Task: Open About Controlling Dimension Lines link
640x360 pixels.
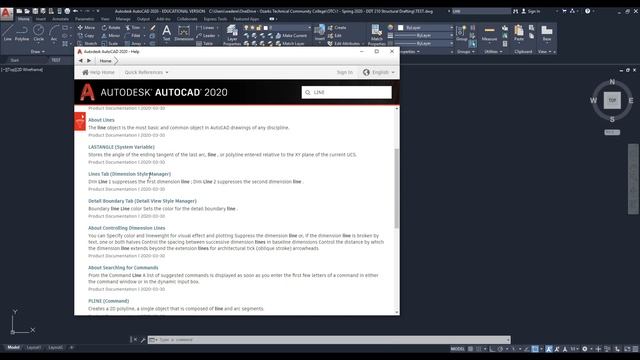Action: (127, 228)
